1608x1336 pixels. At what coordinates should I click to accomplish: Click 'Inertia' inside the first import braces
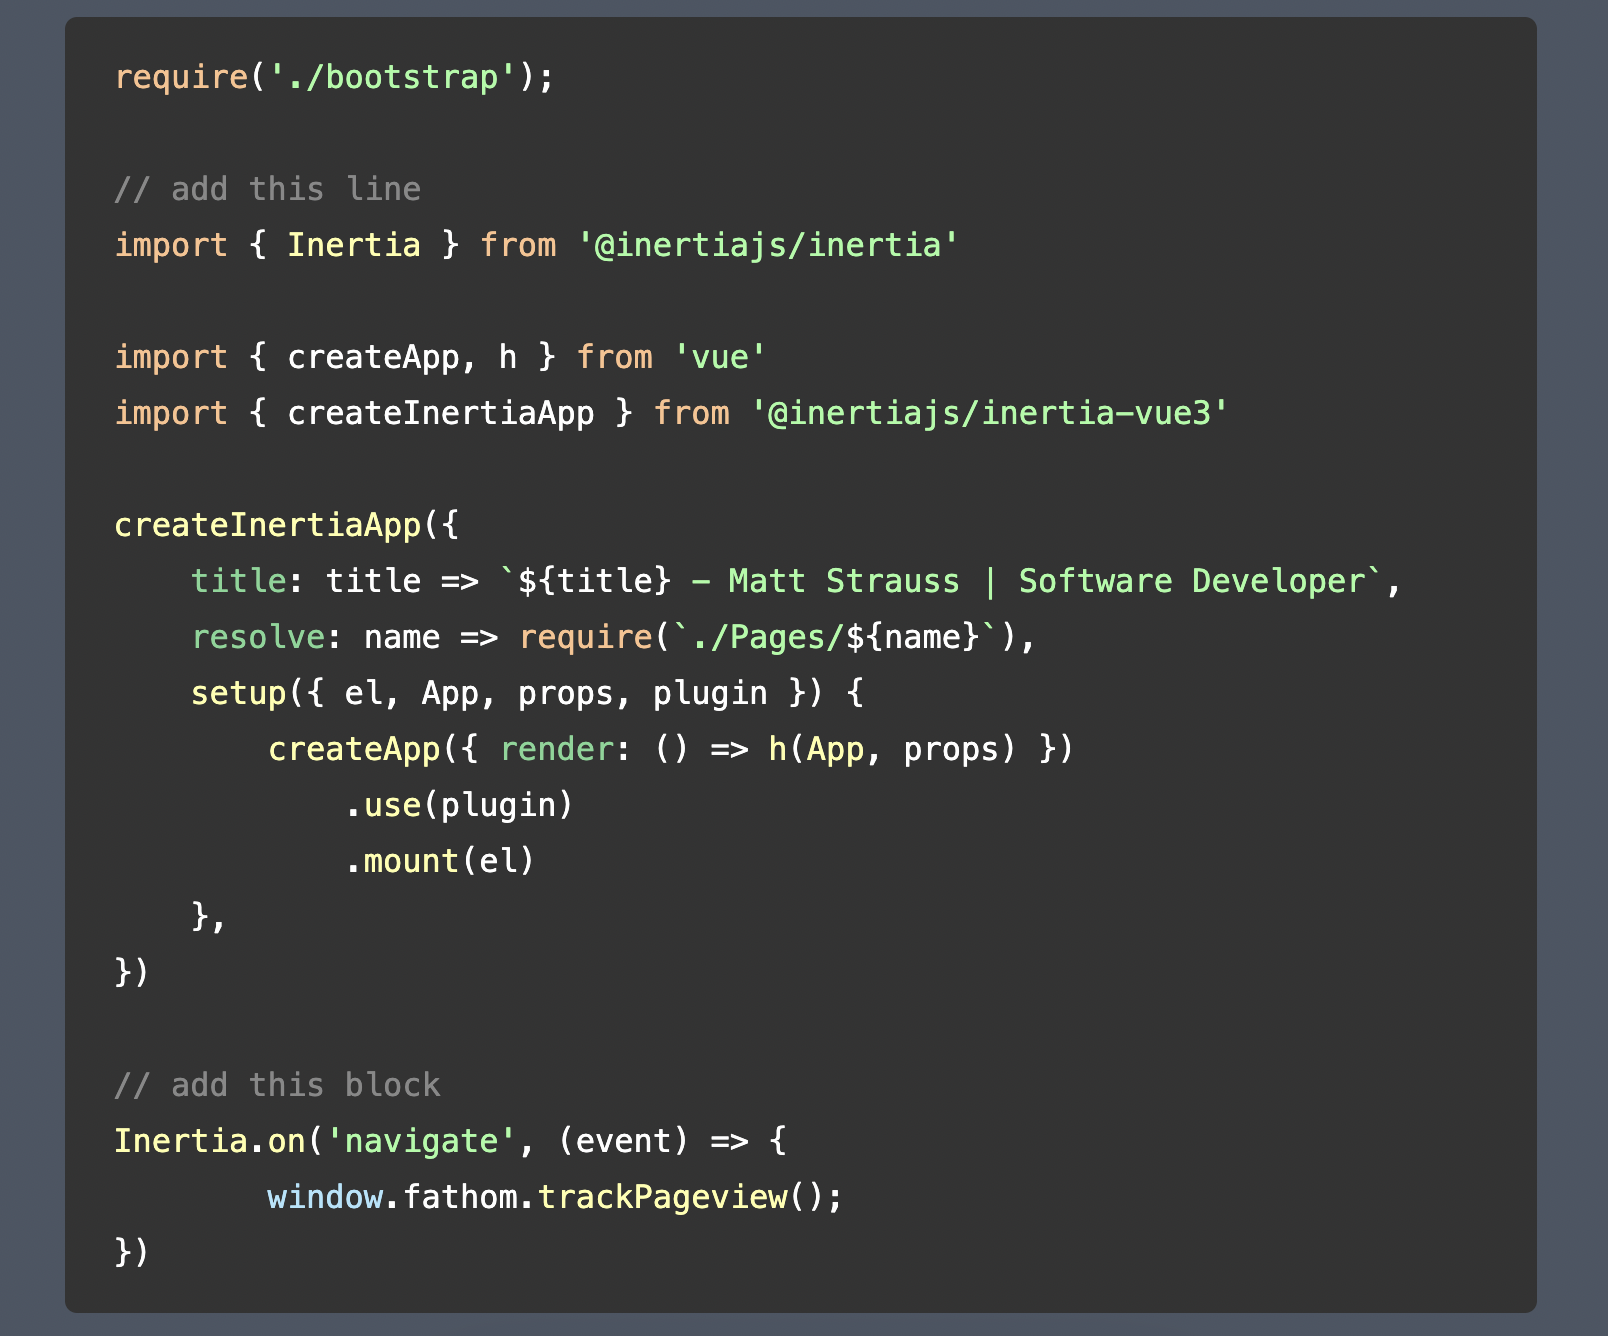(x=353, y=245)
